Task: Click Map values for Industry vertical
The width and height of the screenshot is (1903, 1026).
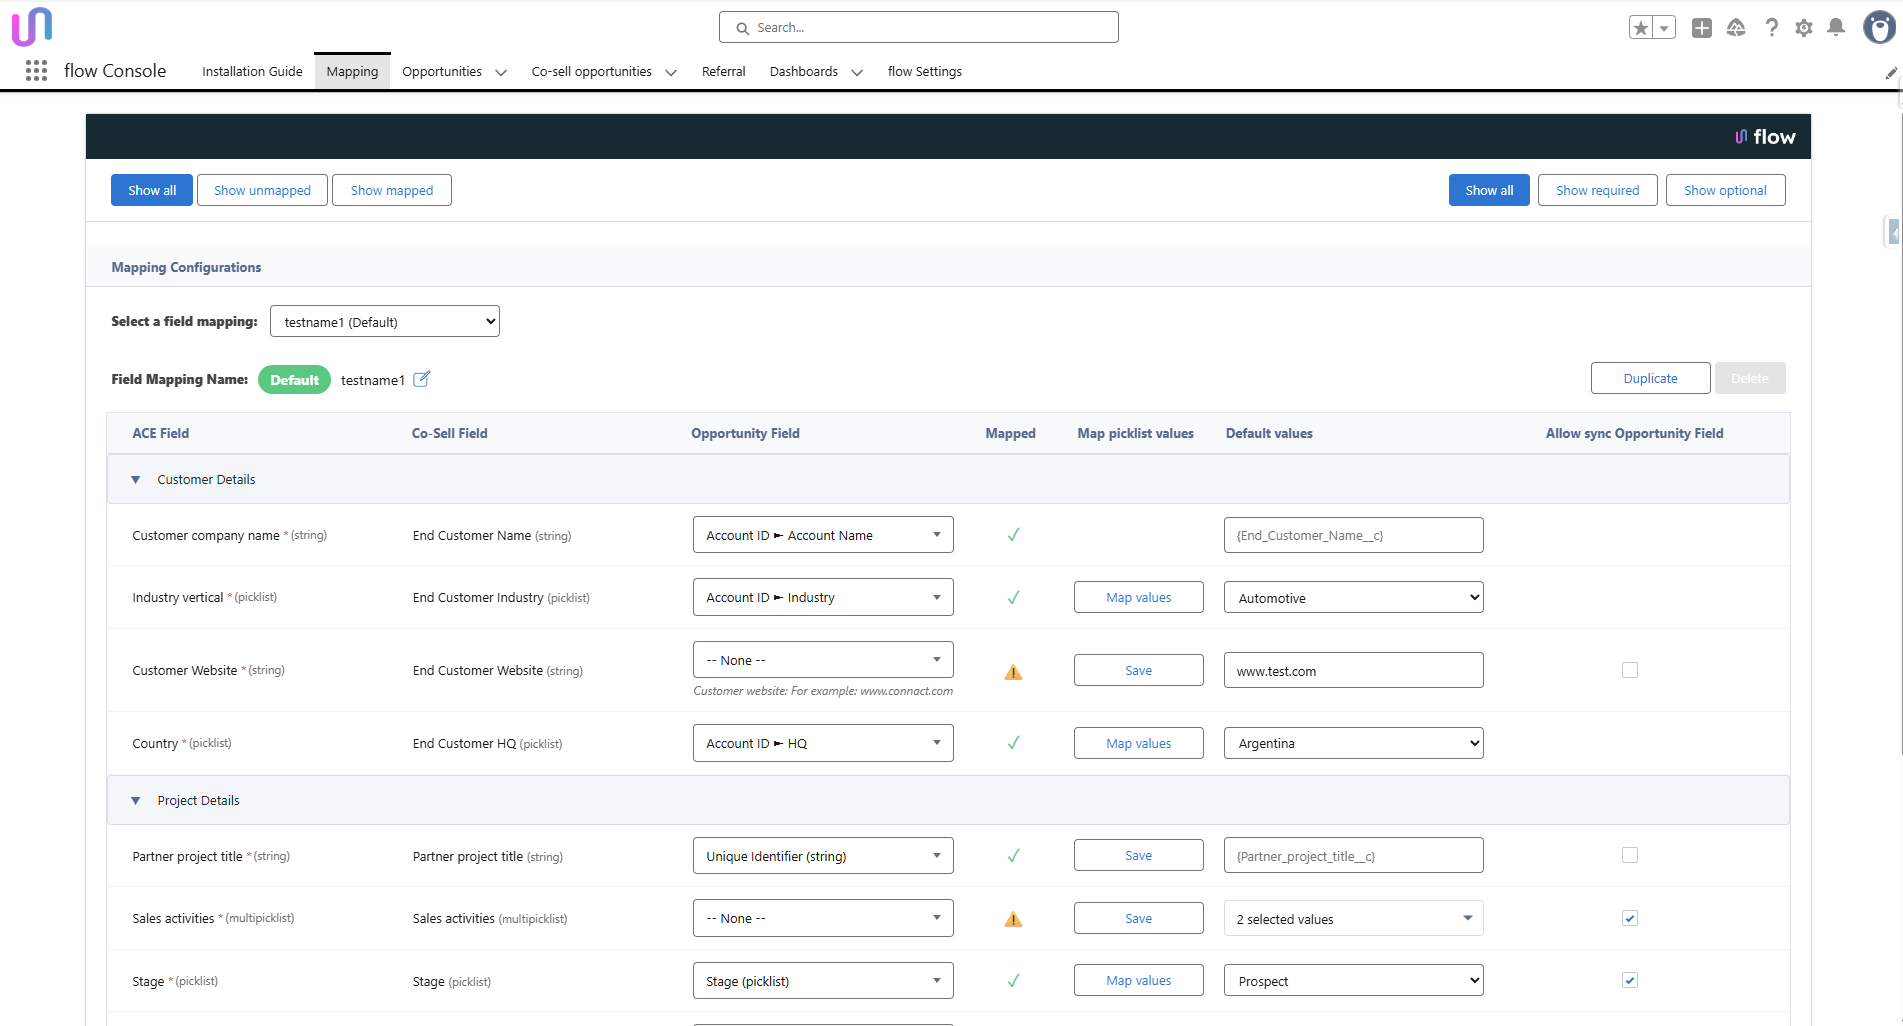Action: point(1138,598)
